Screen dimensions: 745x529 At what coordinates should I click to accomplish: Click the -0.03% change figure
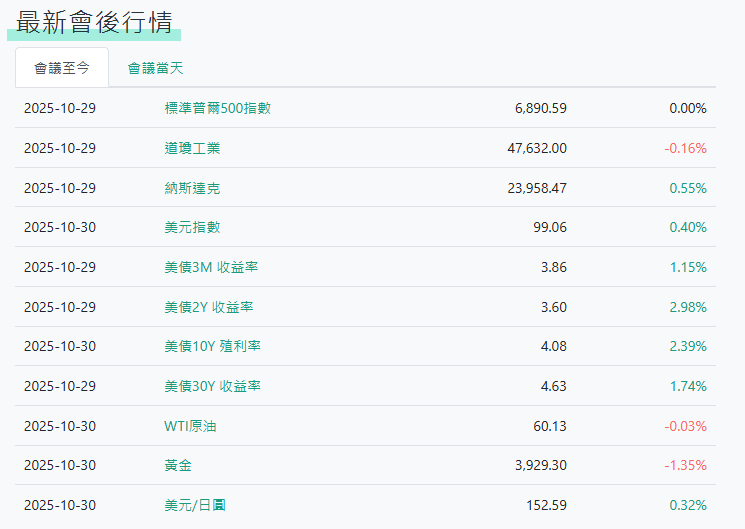coord(685,426)
